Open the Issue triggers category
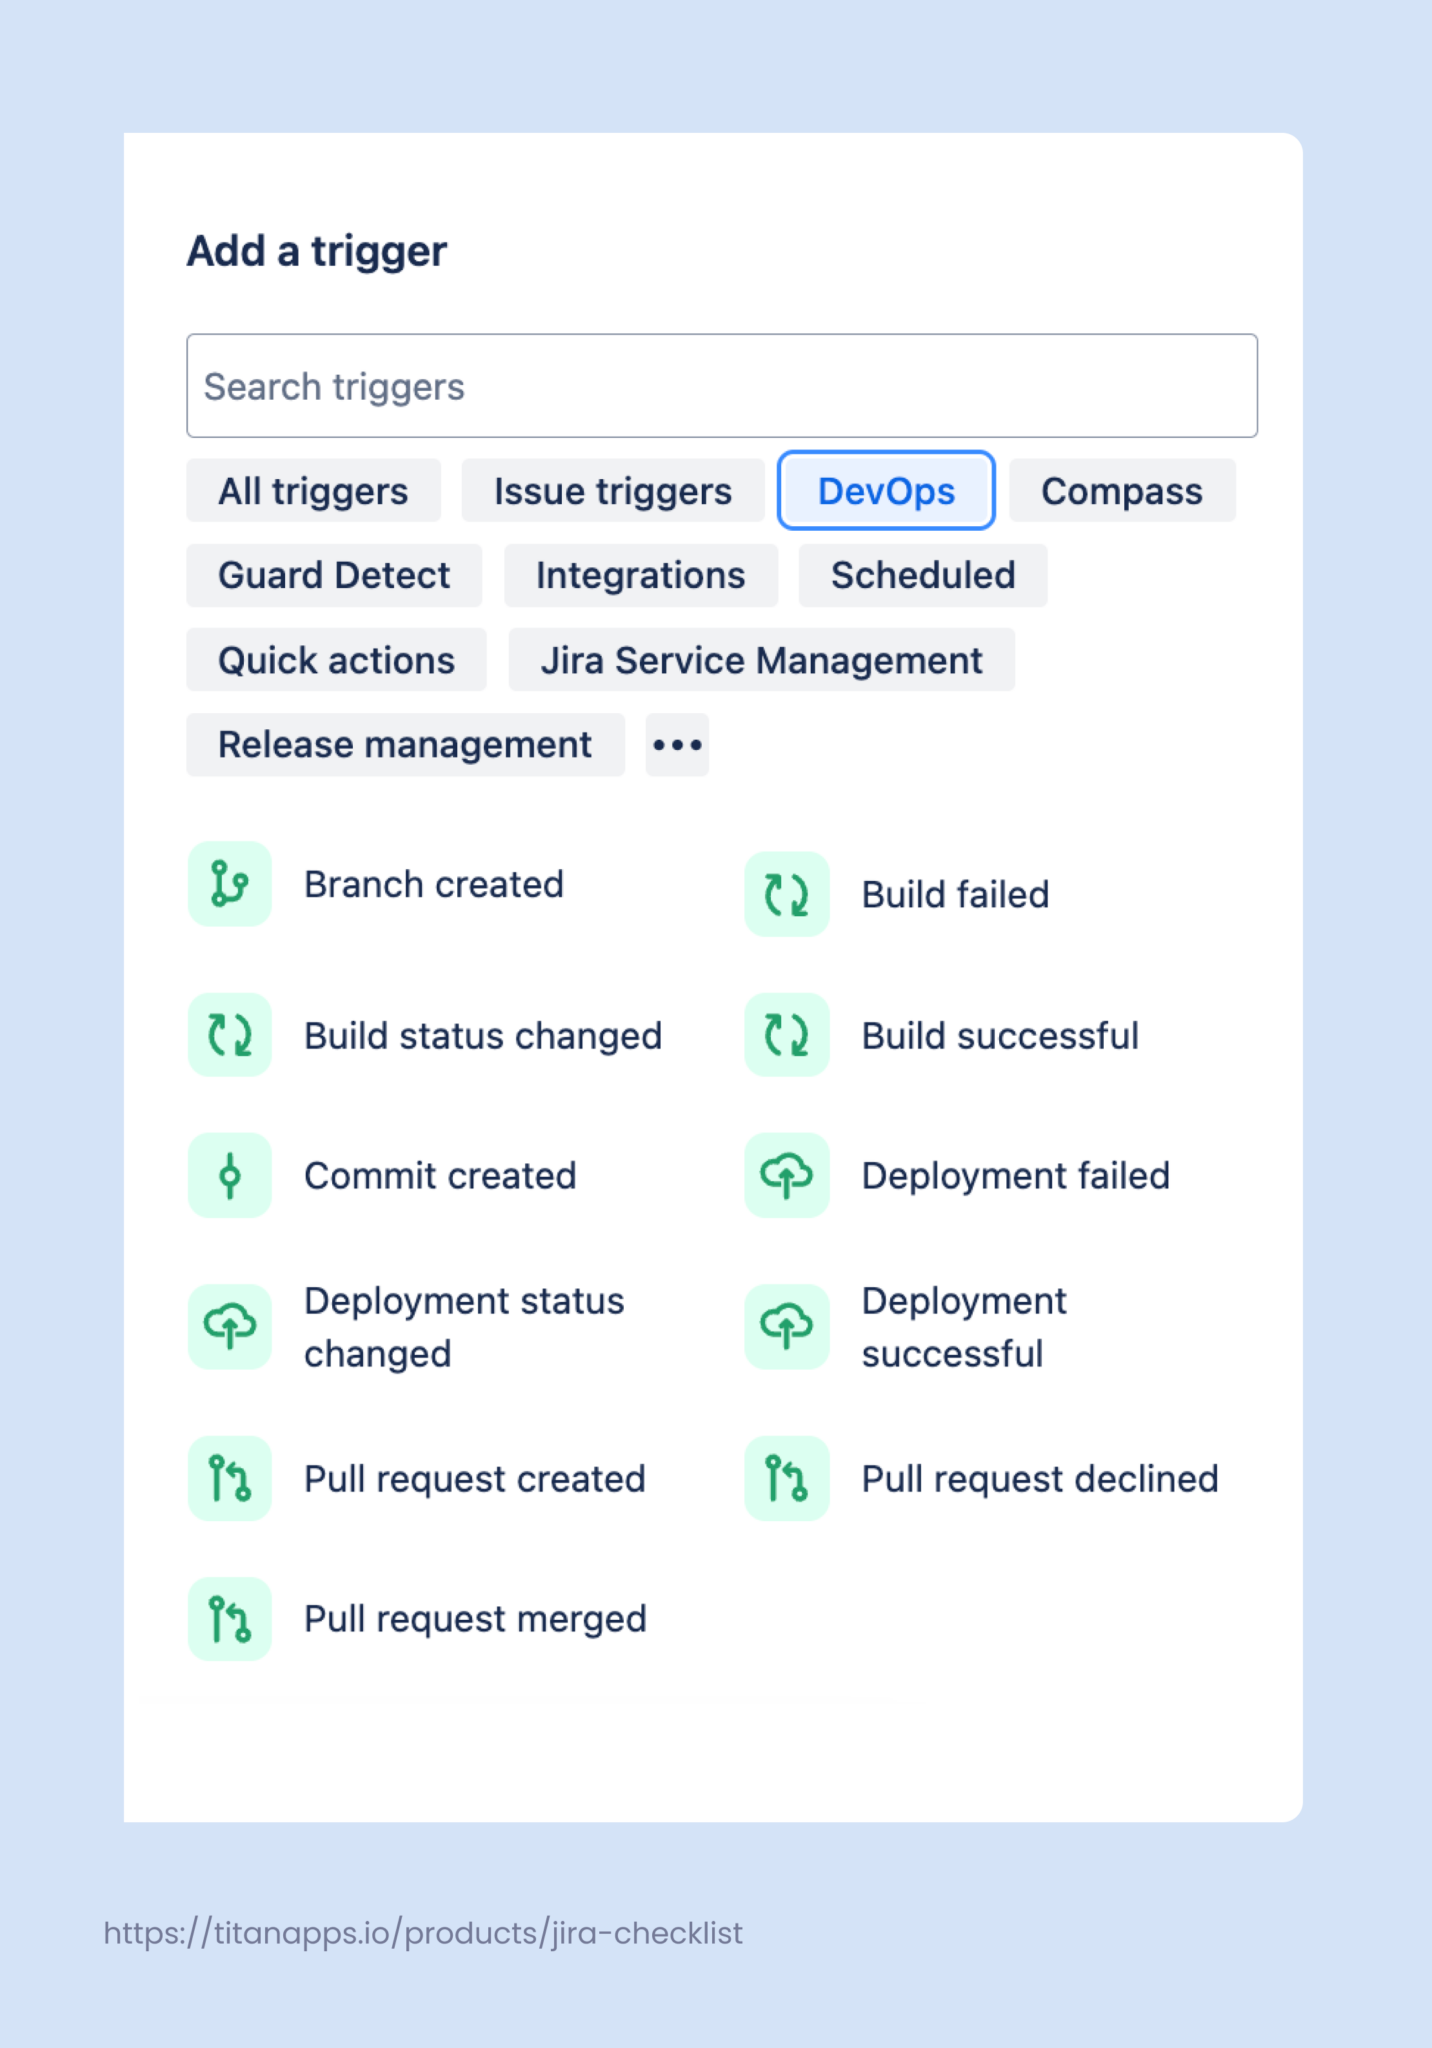 point(612,490)
